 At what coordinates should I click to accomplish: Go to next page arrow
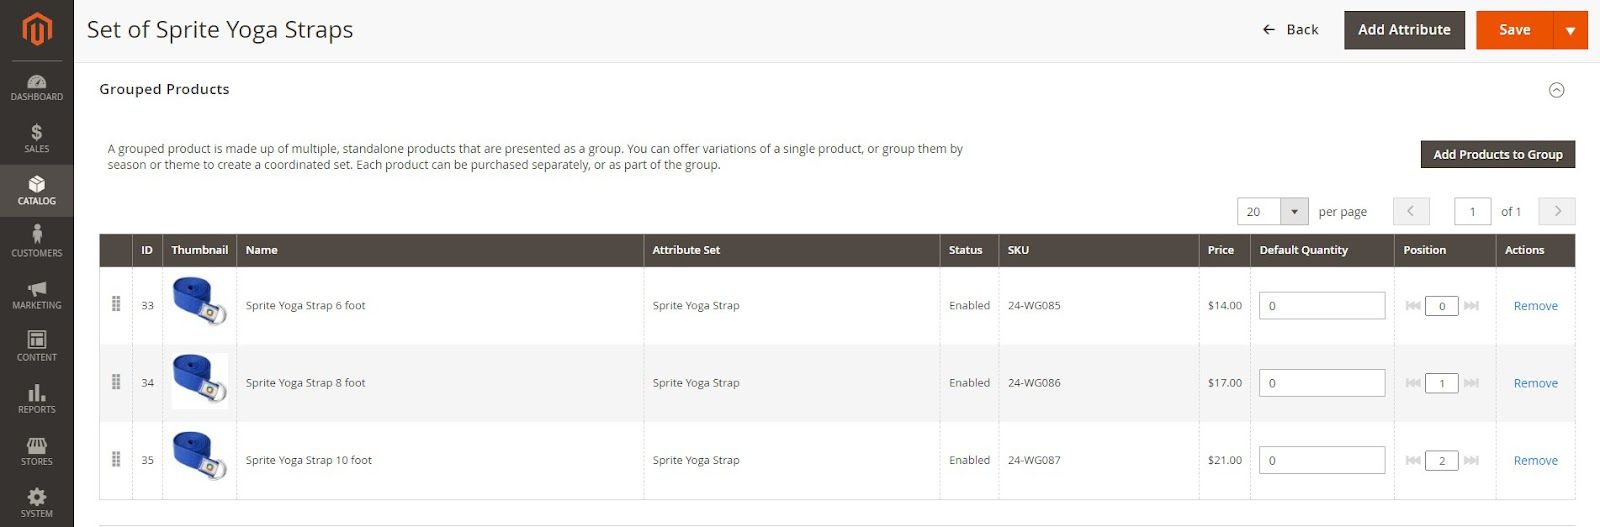coord(1557,211)
